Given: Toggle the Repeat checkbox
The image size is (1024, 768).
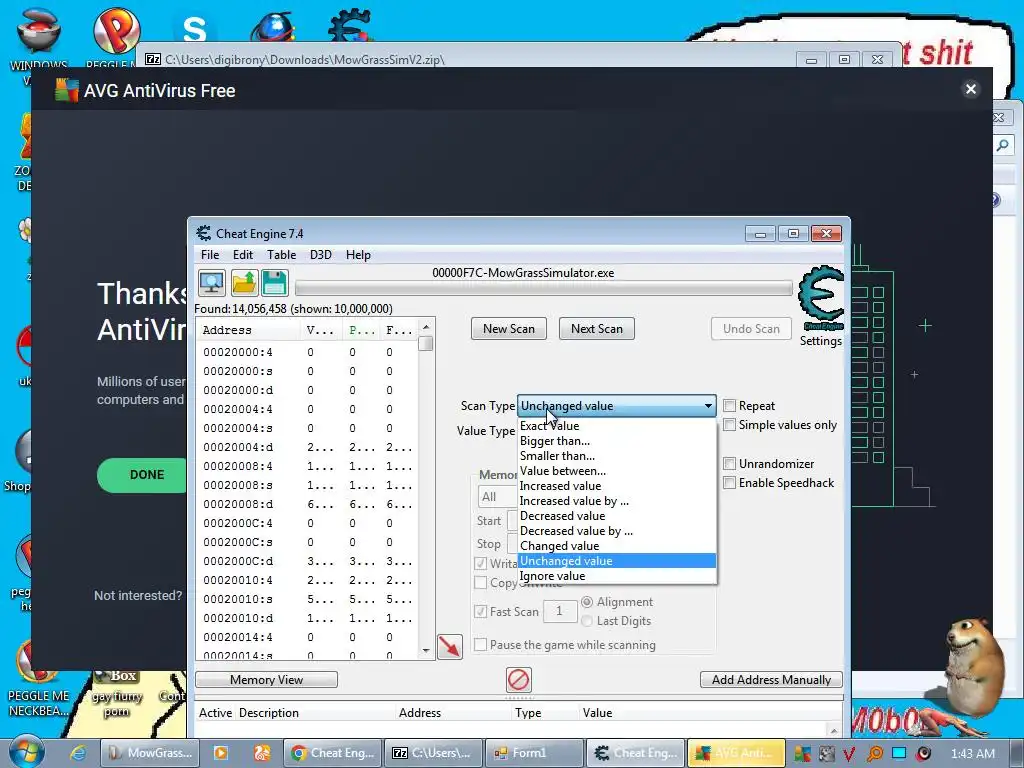Looking at the screenshot, I should click(729, 406).
